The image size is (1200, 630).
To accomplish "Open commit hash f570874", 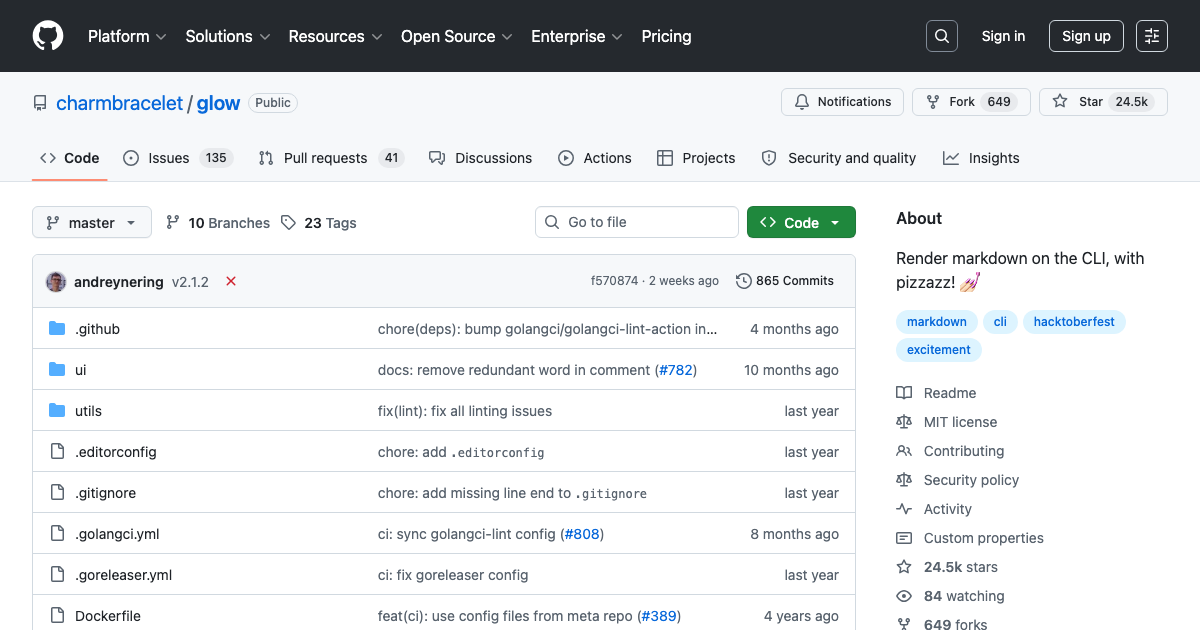I will (x=614, y=281).
